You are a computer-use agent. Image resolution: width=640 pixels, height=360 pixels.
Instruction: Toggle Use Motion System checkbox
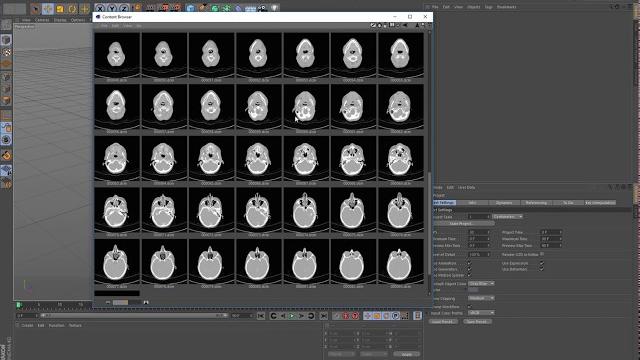click(469, 276)
